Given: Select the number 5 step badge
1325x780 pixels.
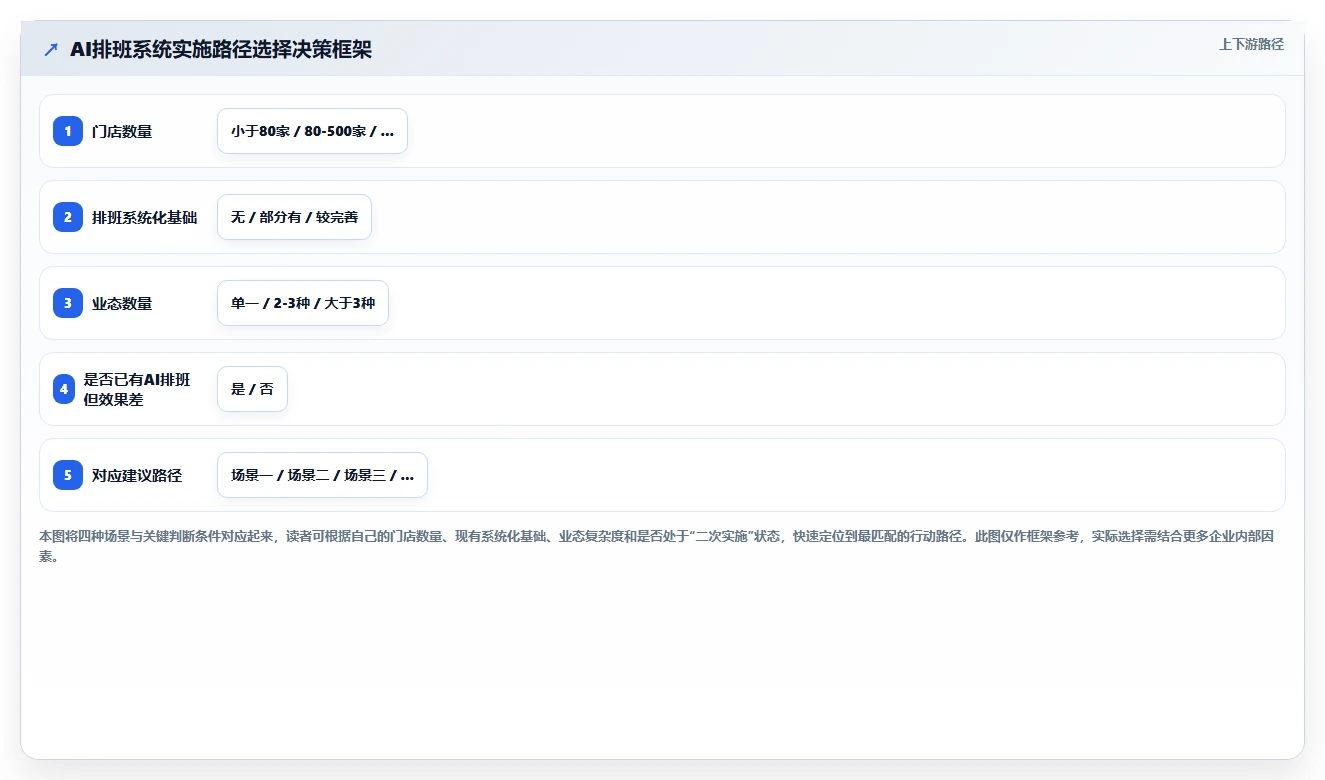Looking at the screenshot, I should 68,475.
